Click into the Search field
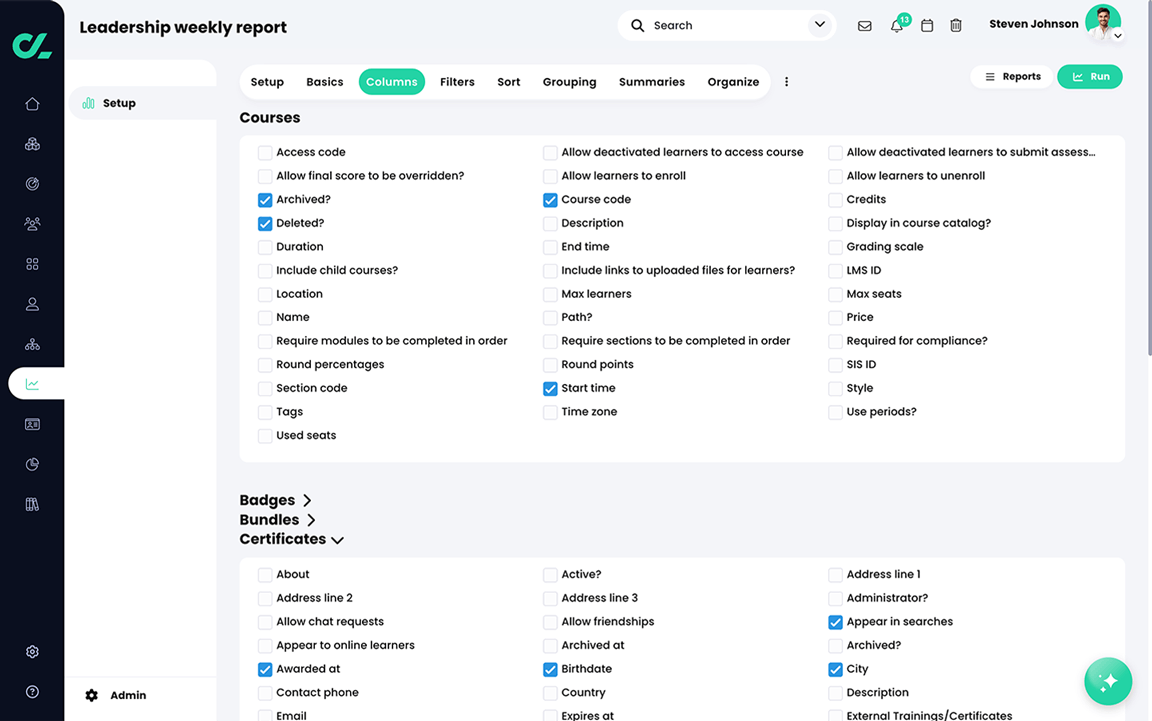1152x721 pixels. click(x=727, y=26)
